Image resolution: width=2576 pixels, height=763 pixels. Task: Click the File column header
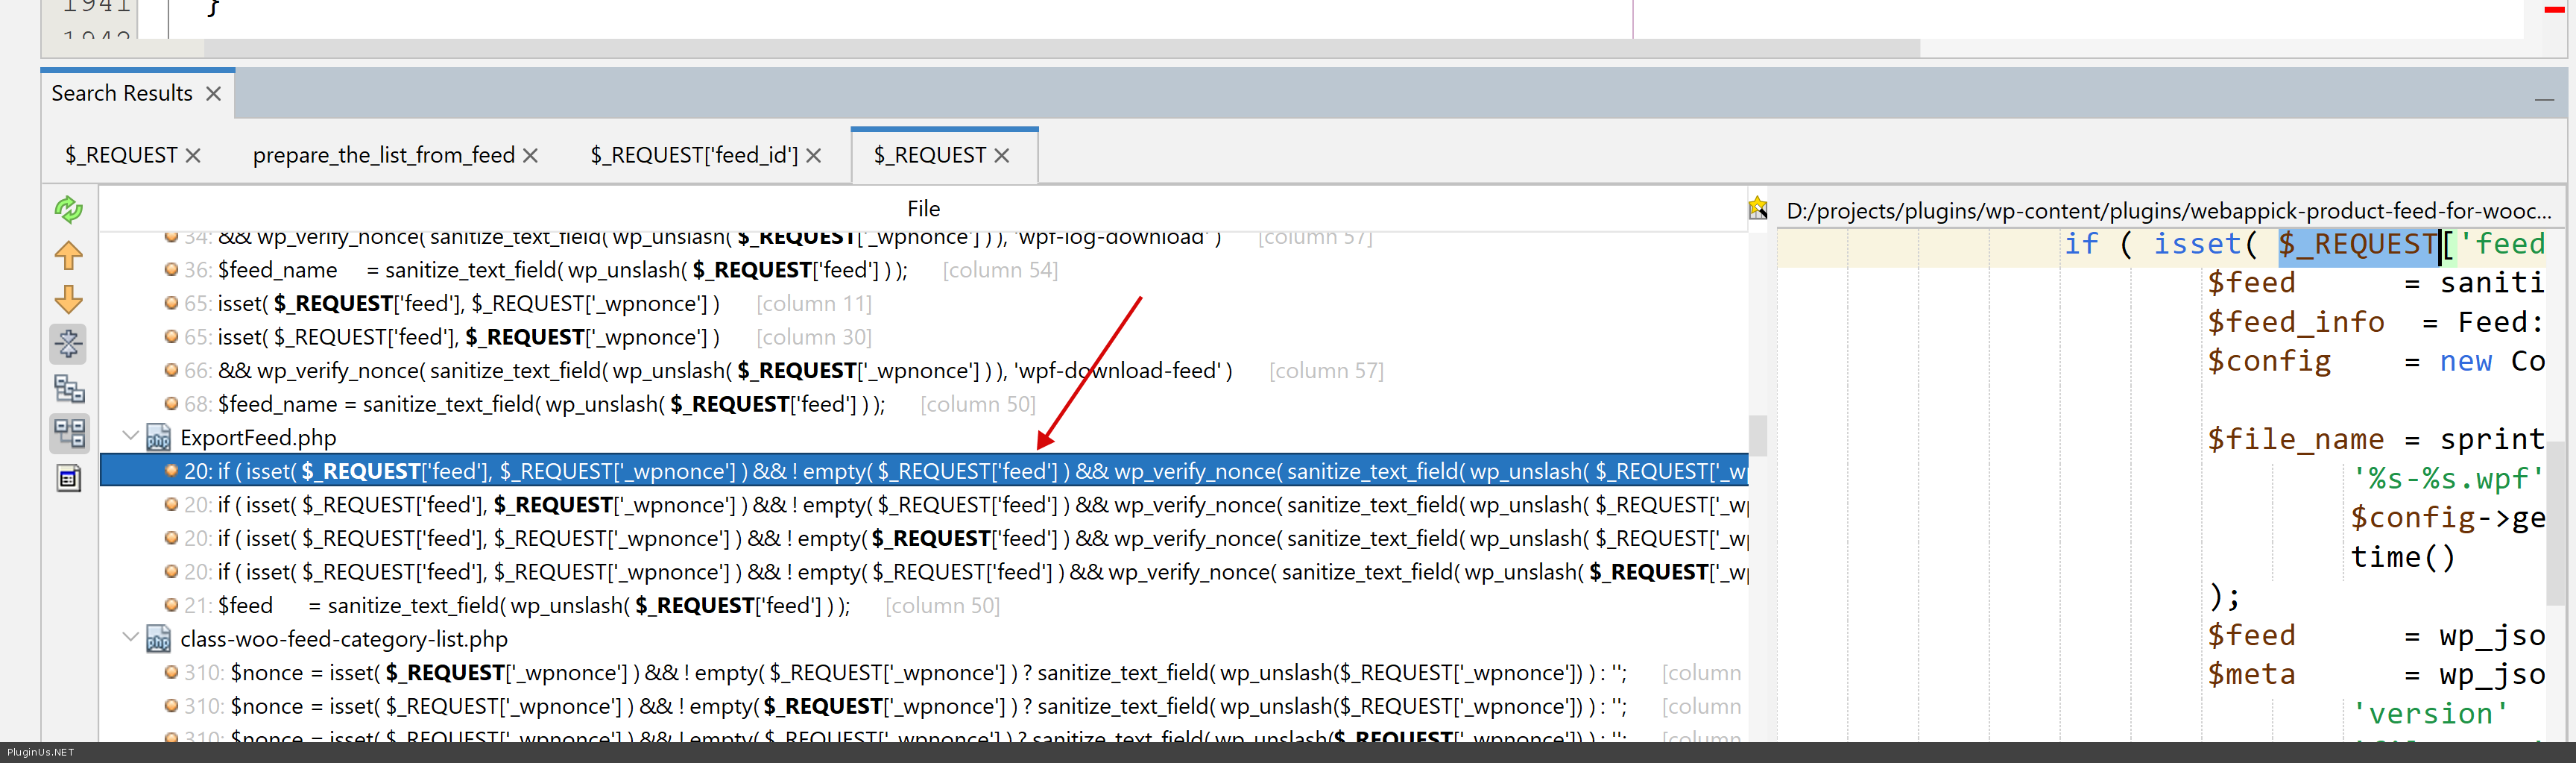tap(922, 208)
